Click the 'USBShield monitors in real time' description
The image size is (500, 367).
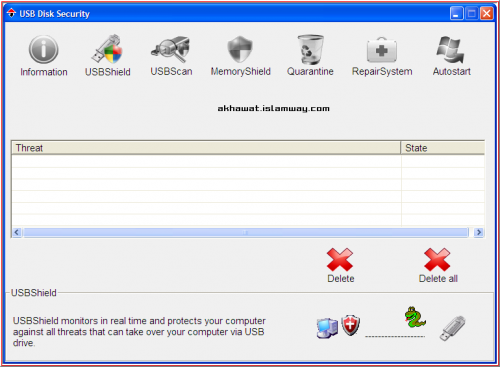(x=139, y=332)
